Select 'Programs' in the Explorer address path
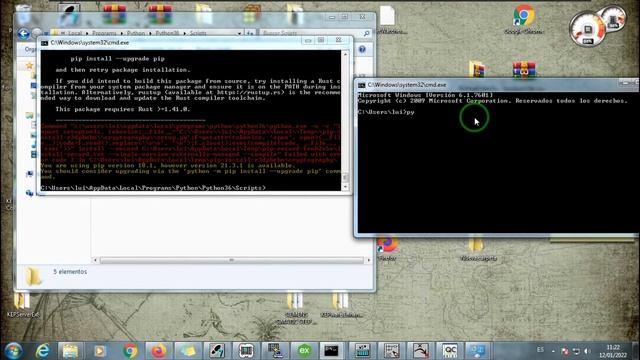 click(104, 33)
